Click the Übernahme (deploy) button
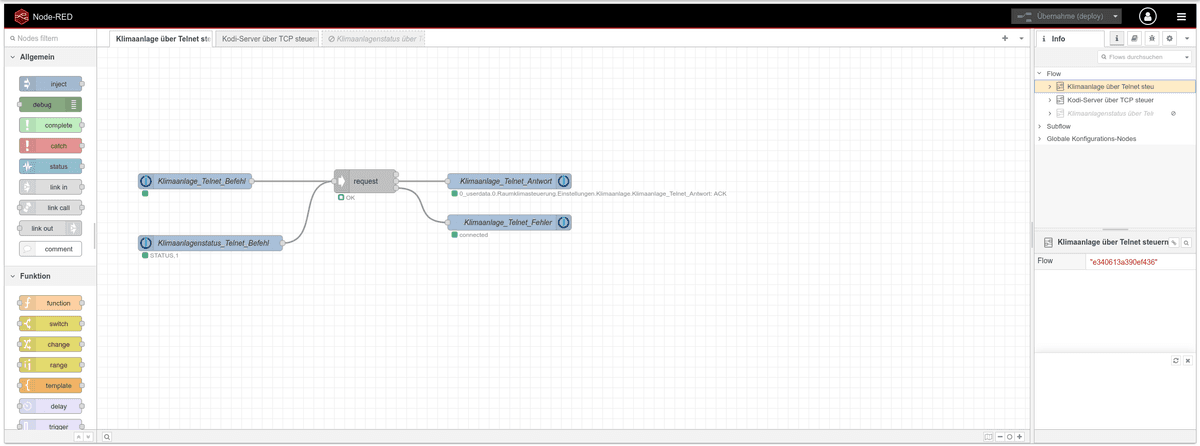The image size is (1200, 446). click(1061, 16)
